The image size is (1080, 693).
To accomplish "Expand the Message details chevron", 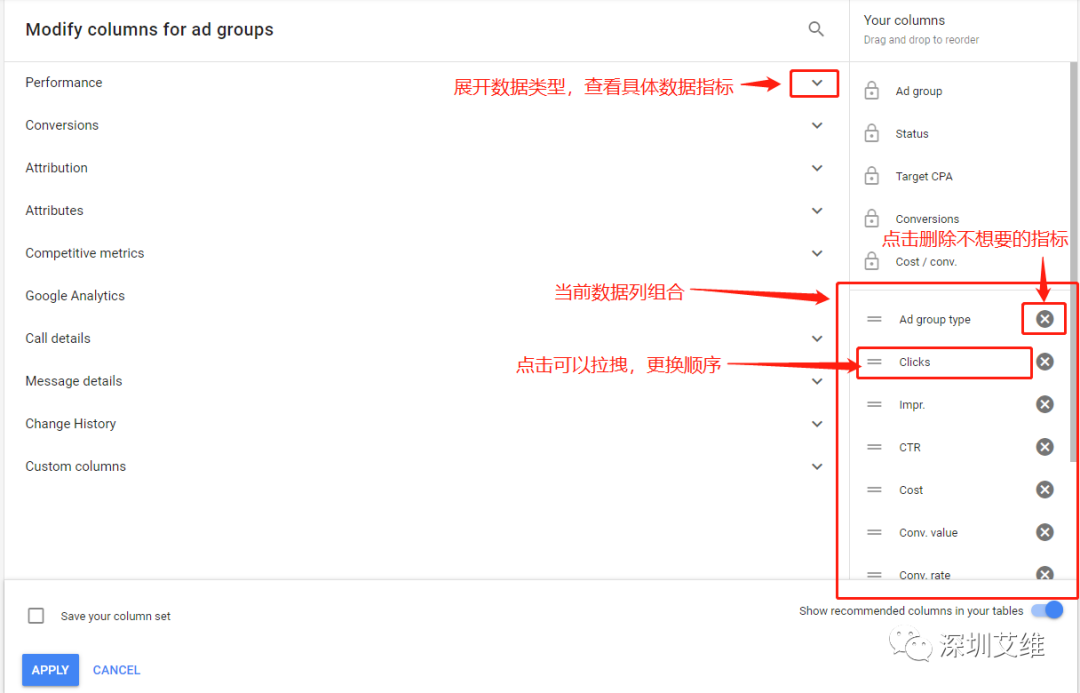I will (816, 382).
